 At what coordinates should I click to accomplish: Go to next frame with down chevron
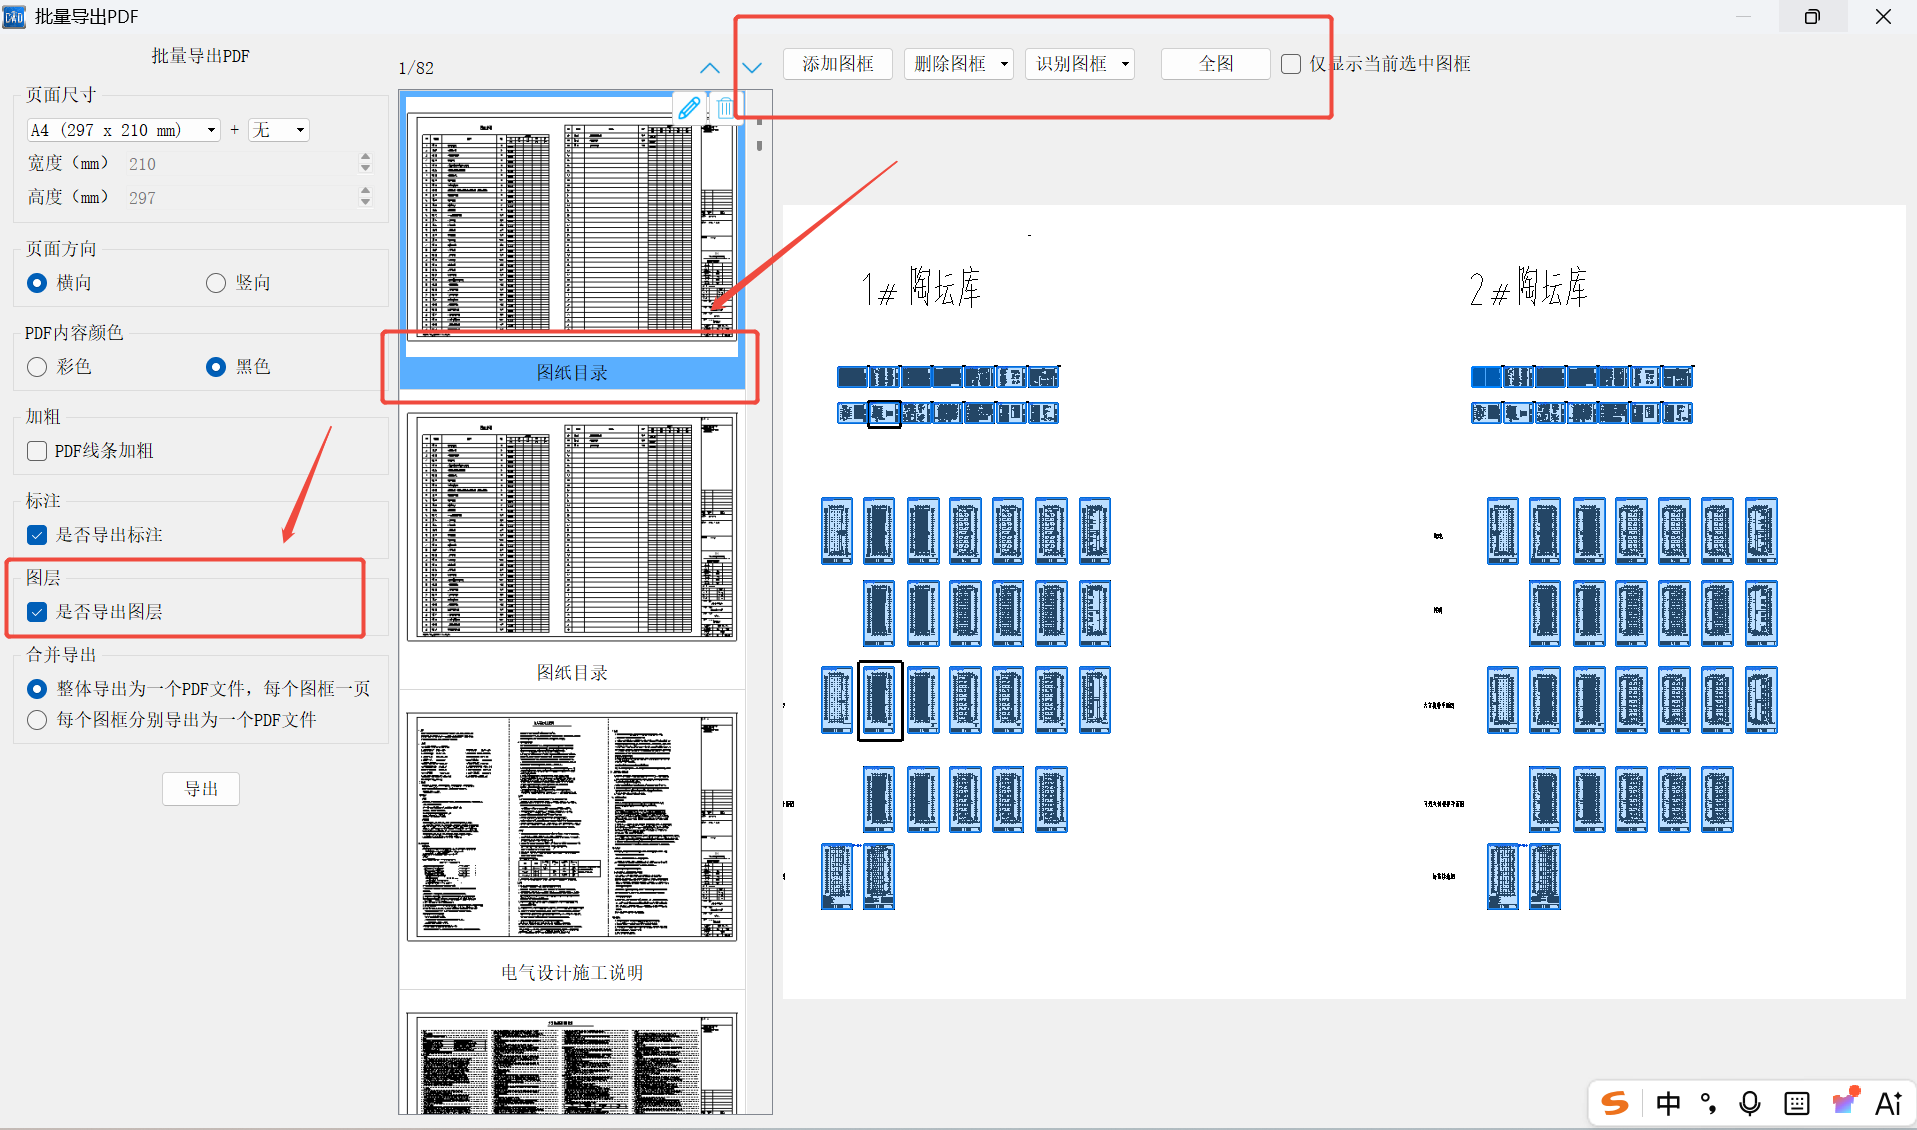(x=752, y=68)
